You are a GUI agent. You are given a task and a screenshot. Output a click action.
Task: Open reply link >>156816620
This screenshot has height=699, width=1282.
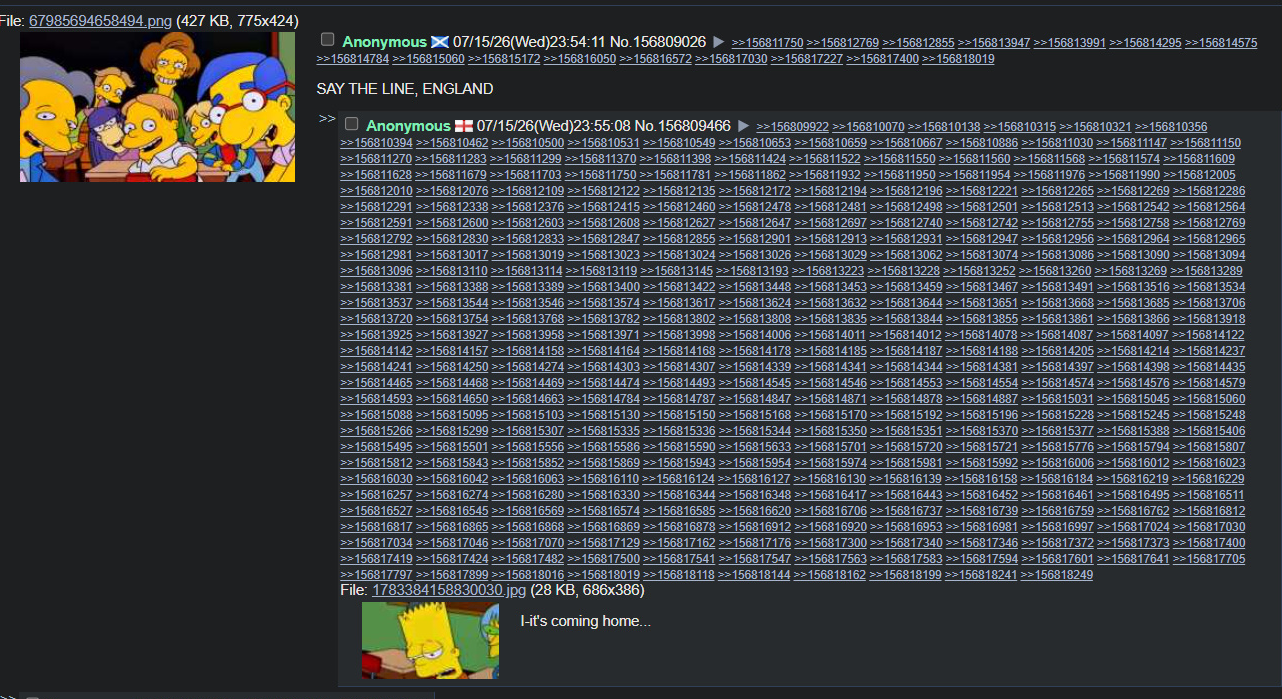755,511
